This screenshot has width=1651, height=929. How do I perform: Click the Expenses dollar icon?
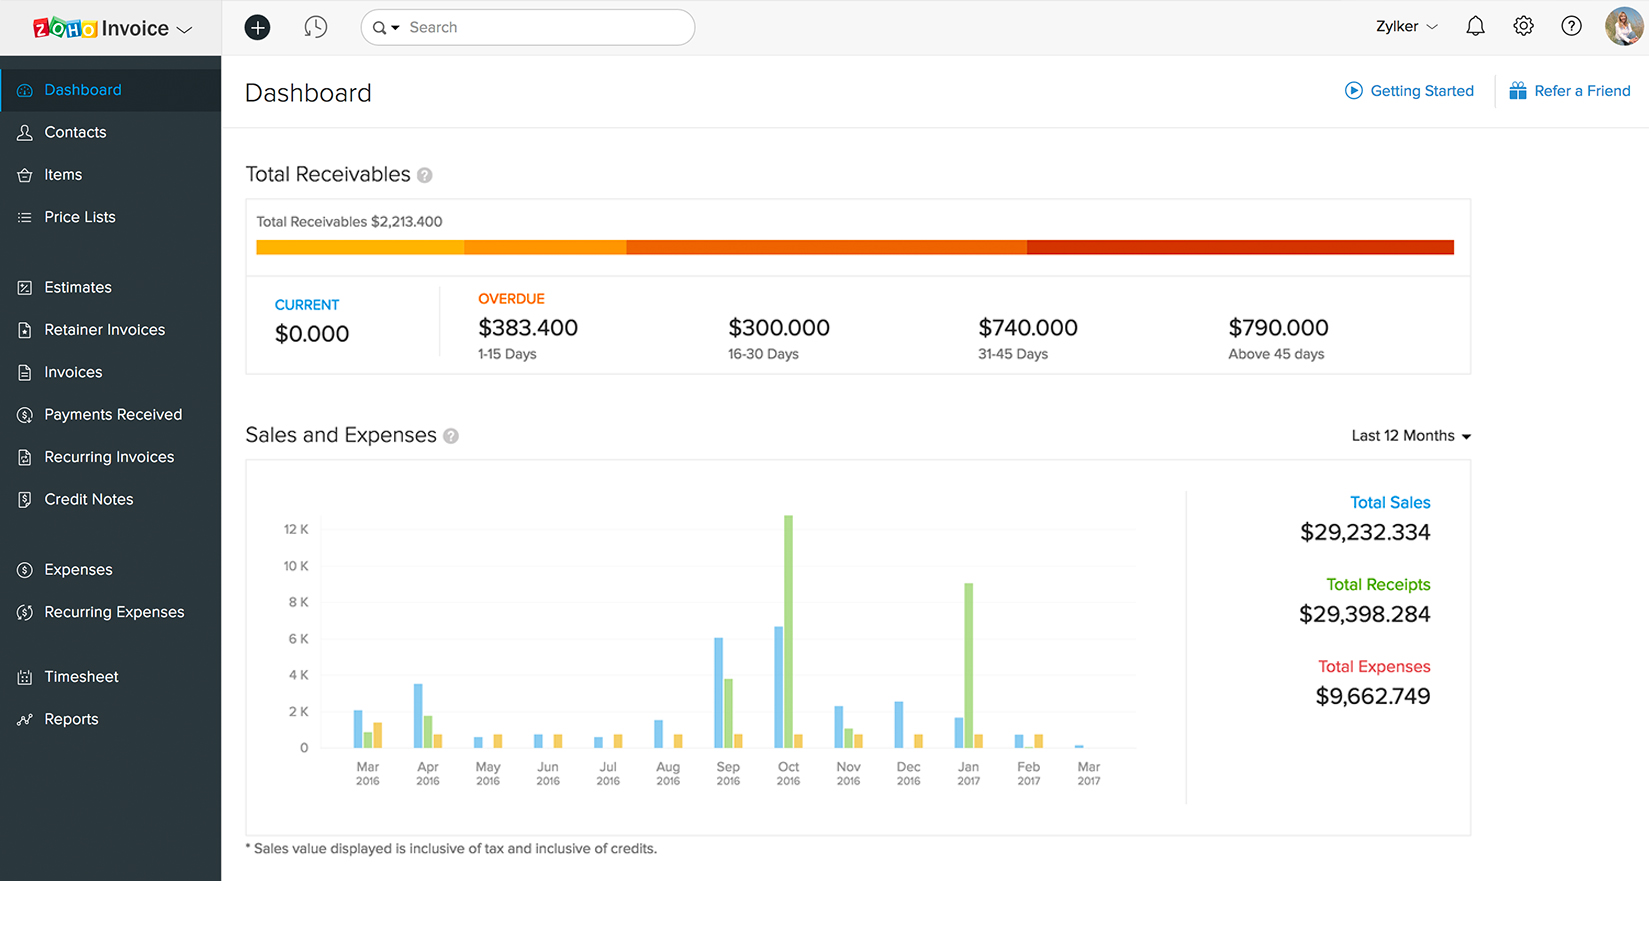click(25, 570)
